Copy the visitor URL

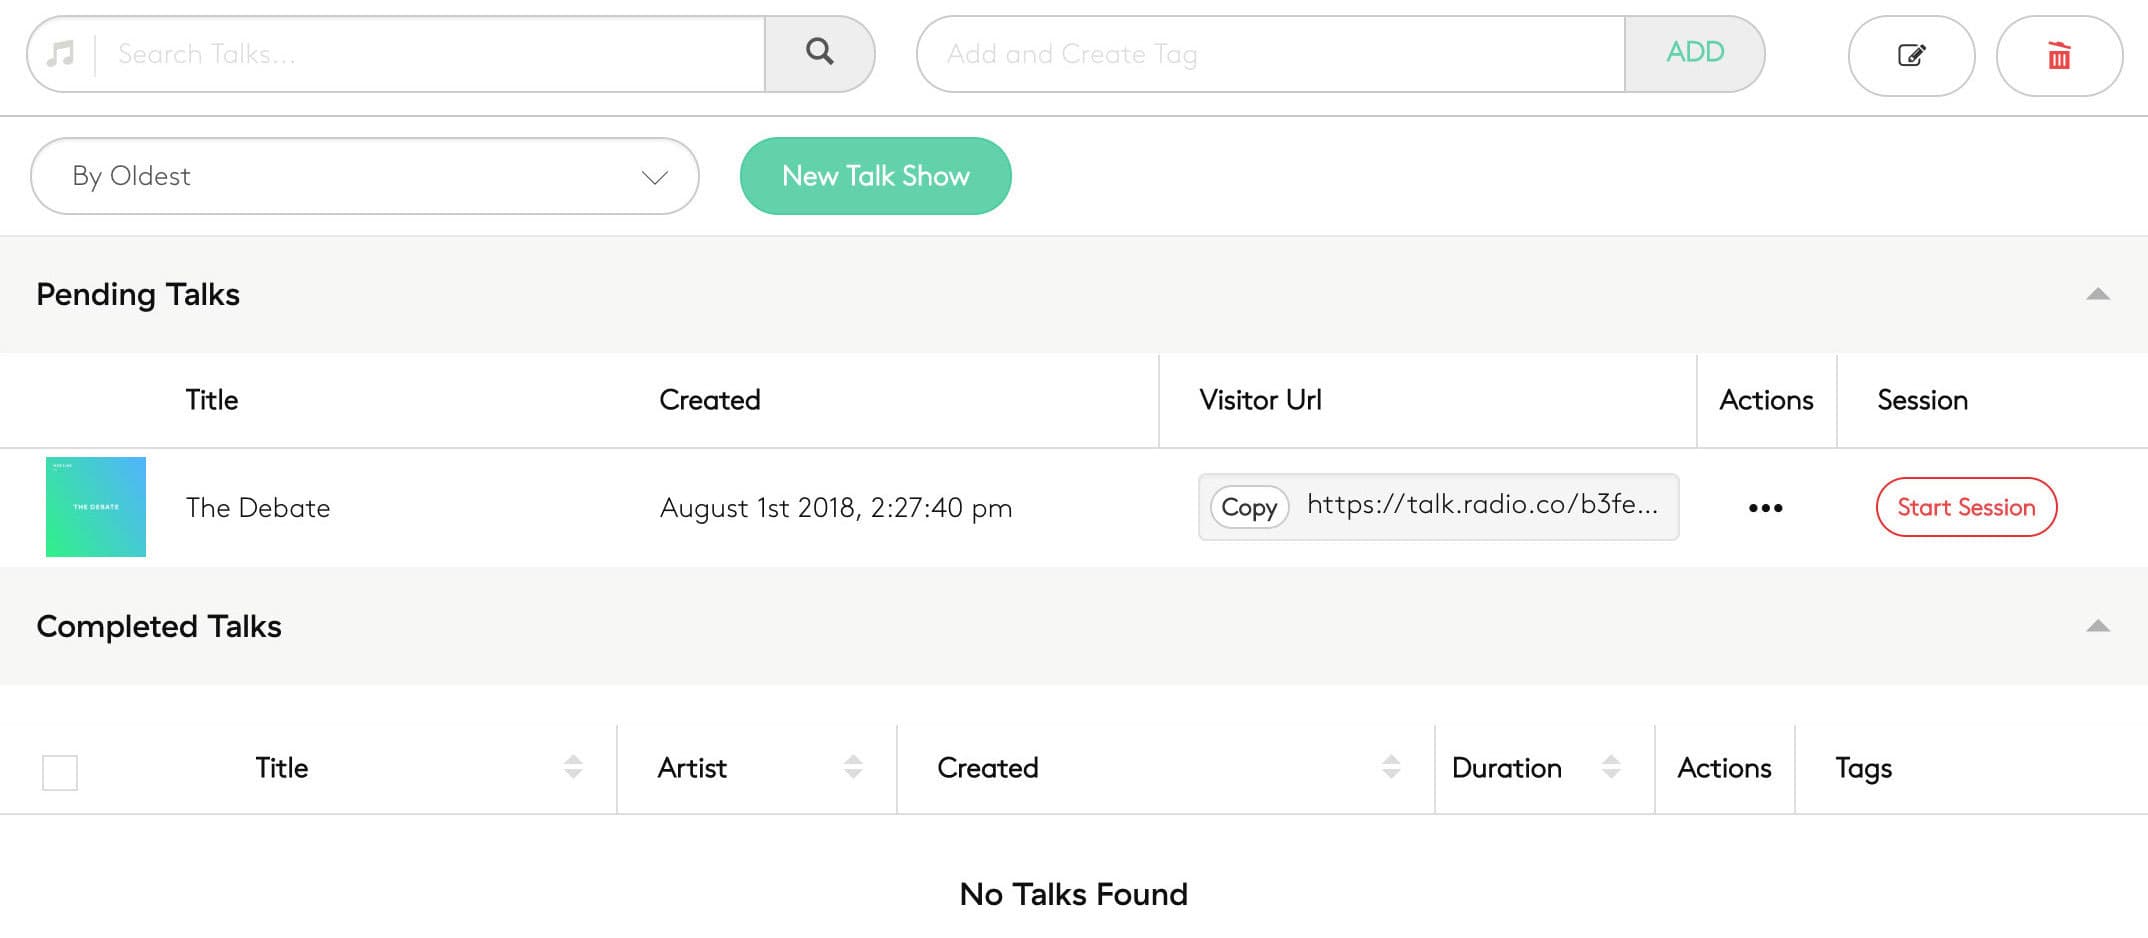click(1248, 507)
